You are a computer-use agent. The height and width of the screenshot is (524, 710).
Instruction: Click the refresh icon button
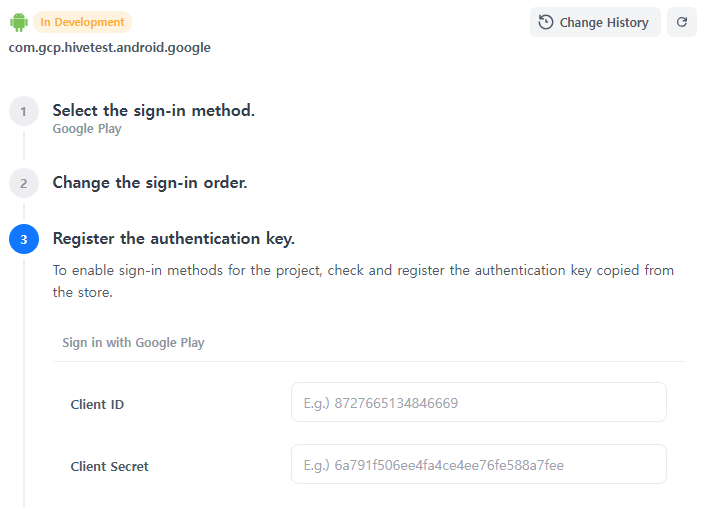[682, 22]
